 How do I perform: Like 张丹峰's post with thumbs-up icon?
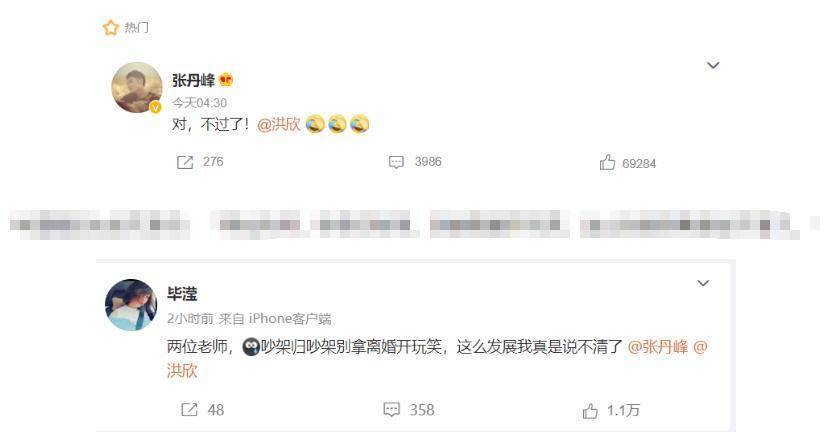[x=607, y=162]
